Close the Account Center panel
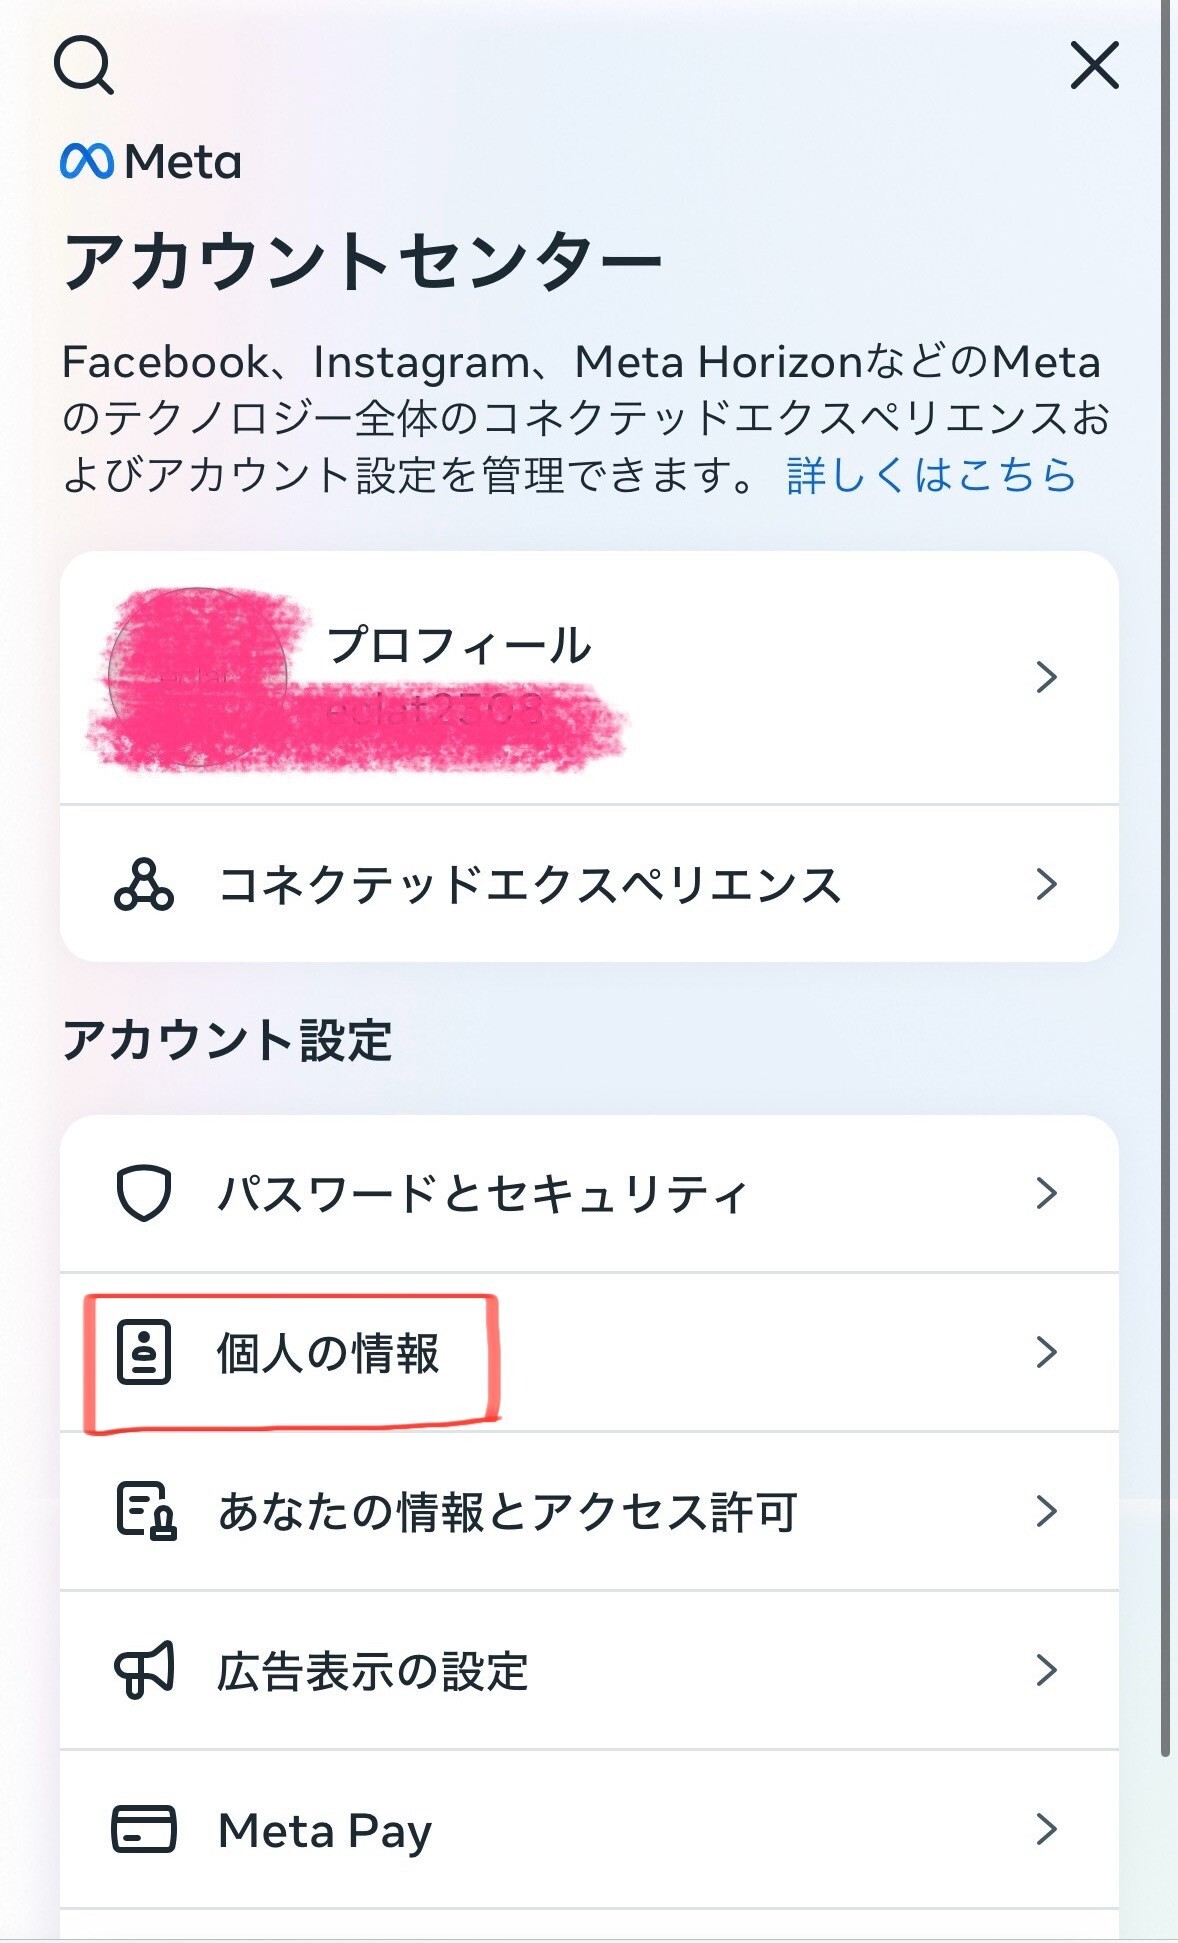Image resolution: width=1178 pixels, height=1943 pixels. 1095,65
